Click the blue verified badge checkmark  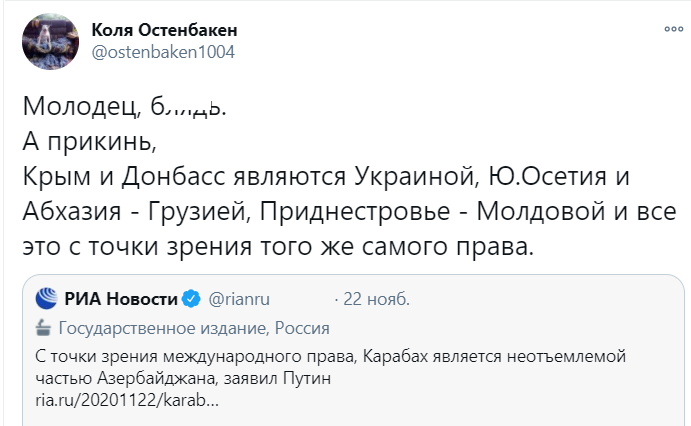191,299
